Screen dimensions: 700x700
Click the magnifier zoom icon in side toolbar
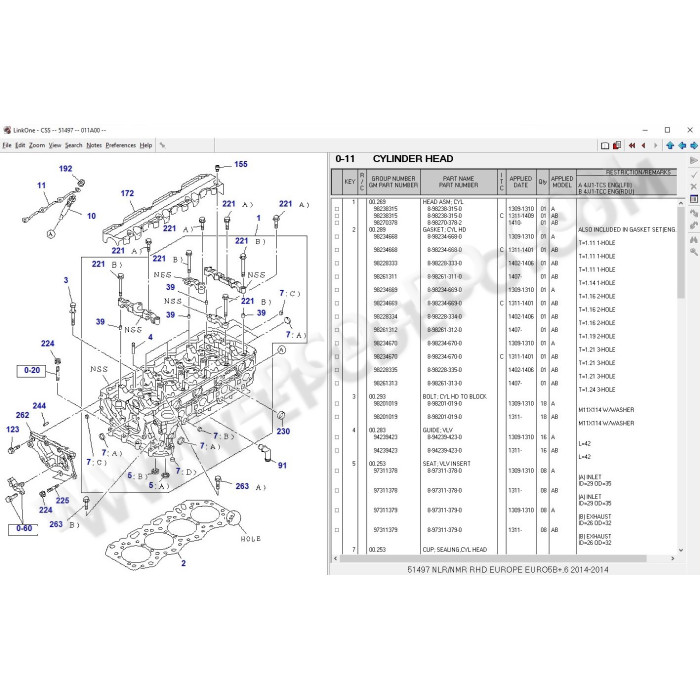coord(694,252)
